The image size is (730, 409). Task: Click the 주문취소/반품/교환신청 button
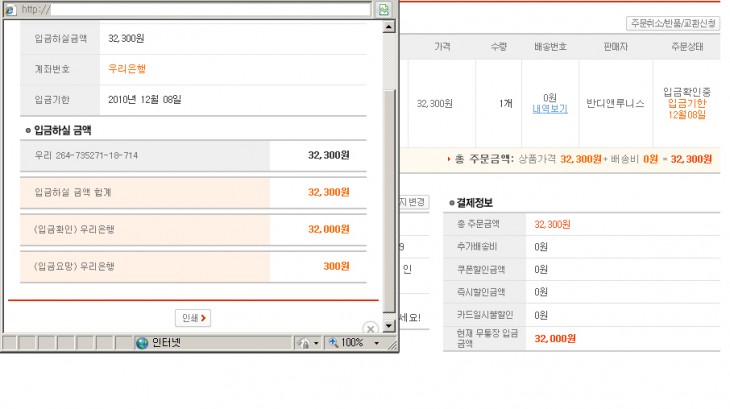tap(672, 22)
